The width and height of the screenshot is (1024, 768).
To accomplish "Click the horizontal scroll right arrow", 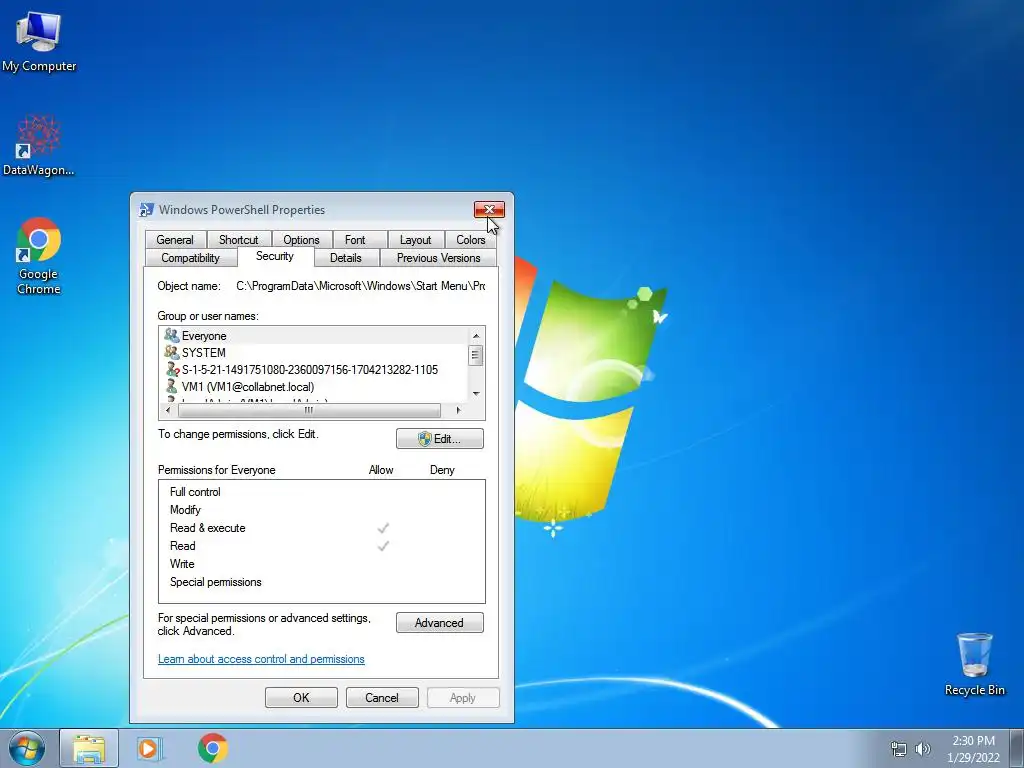I will click(458, 410).
